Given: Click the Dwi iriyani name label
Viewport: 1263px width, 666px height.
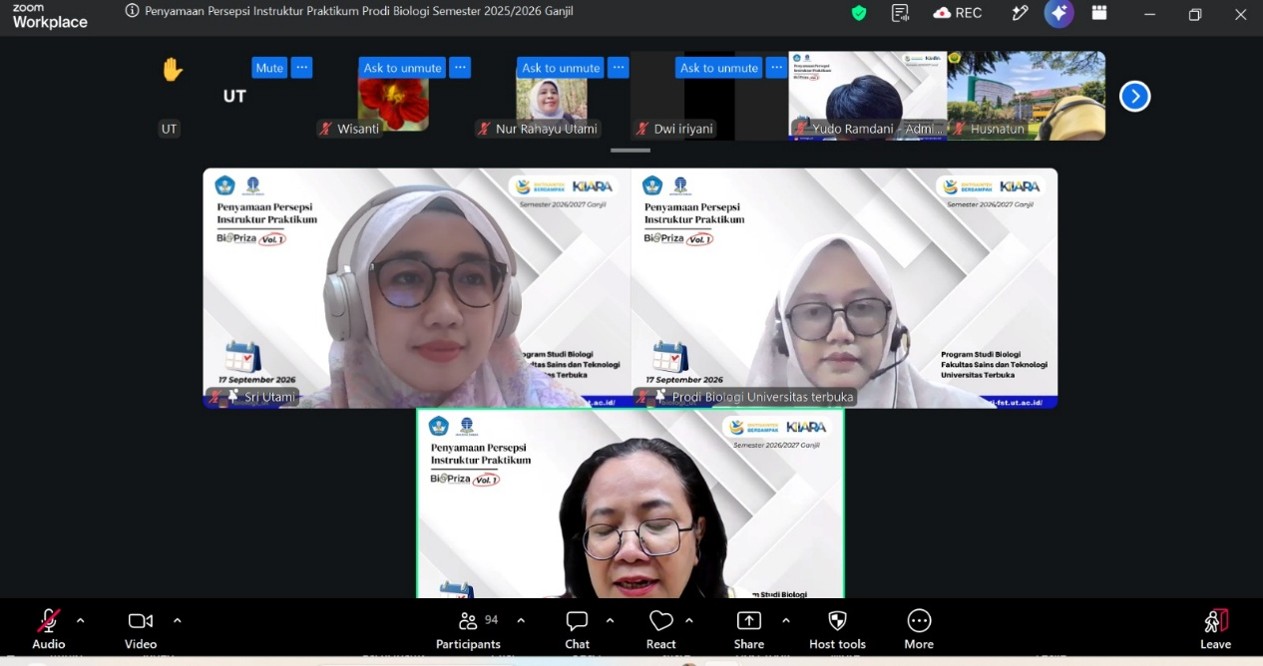Looking at the screenshot, I should [x=685, y=129].
